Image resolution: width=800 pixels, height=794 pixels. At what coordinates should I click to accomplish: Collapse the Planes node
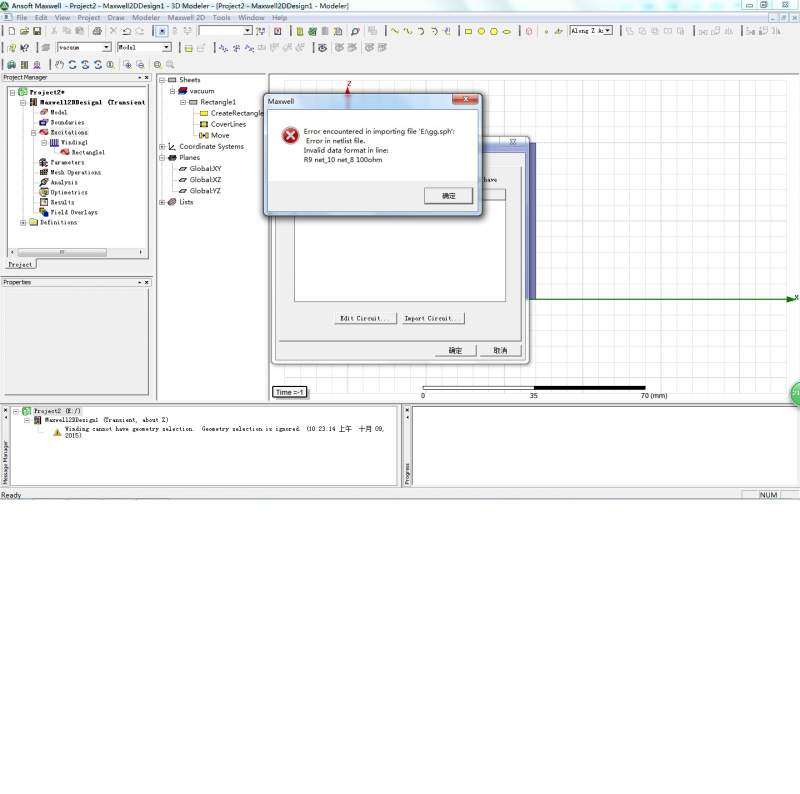click(x=162, y=158)
